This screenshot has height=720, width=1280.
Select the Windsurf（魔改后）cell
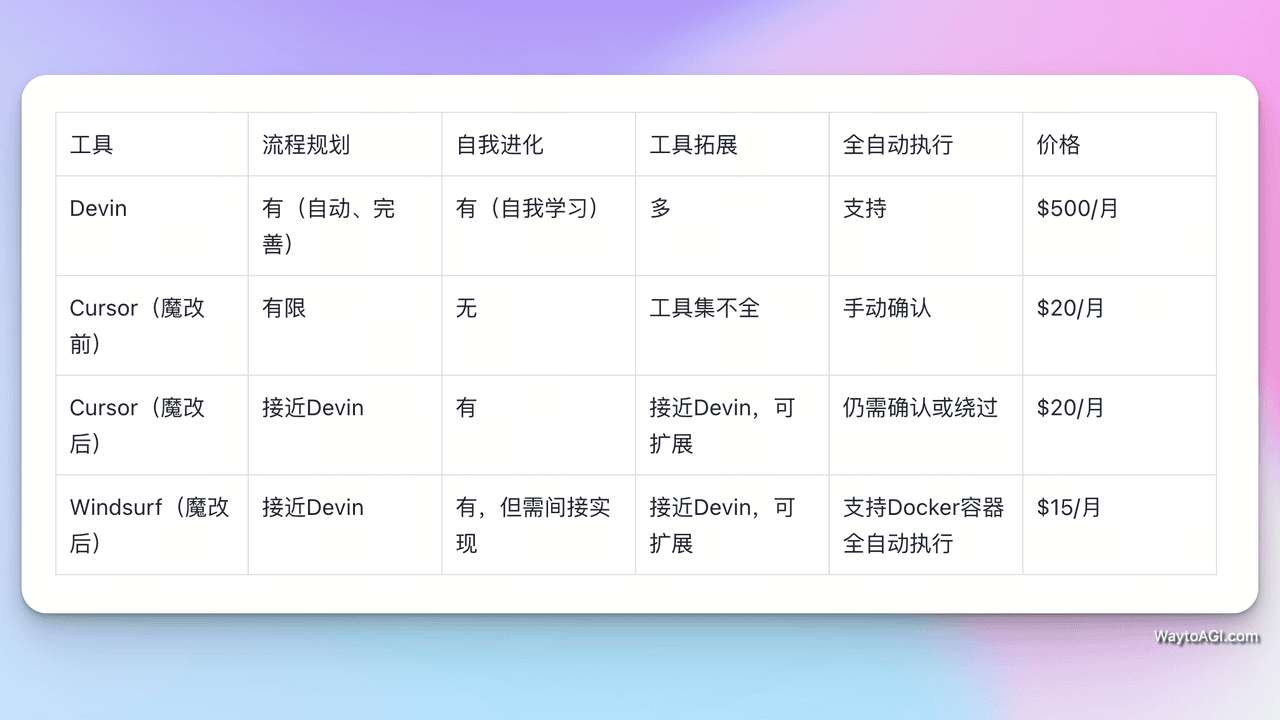[x=152, y=525]
